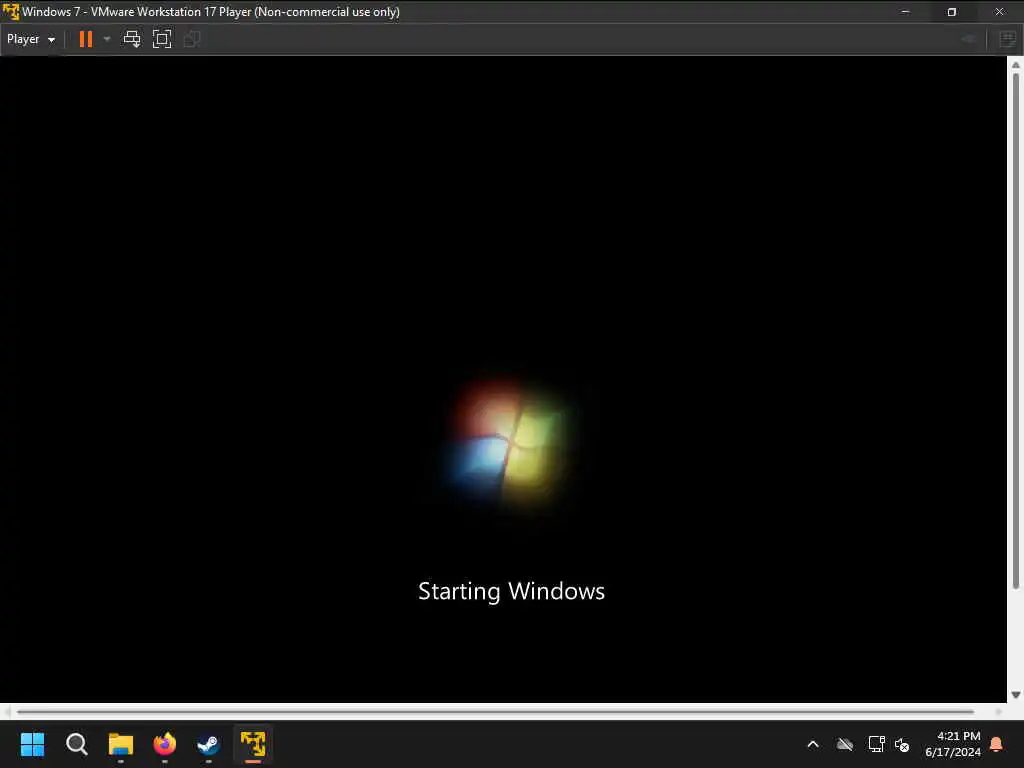Click the faded double-arrow device toolbar icon
The width and height of the screenshot is (1024, 768).
(969, 39)
